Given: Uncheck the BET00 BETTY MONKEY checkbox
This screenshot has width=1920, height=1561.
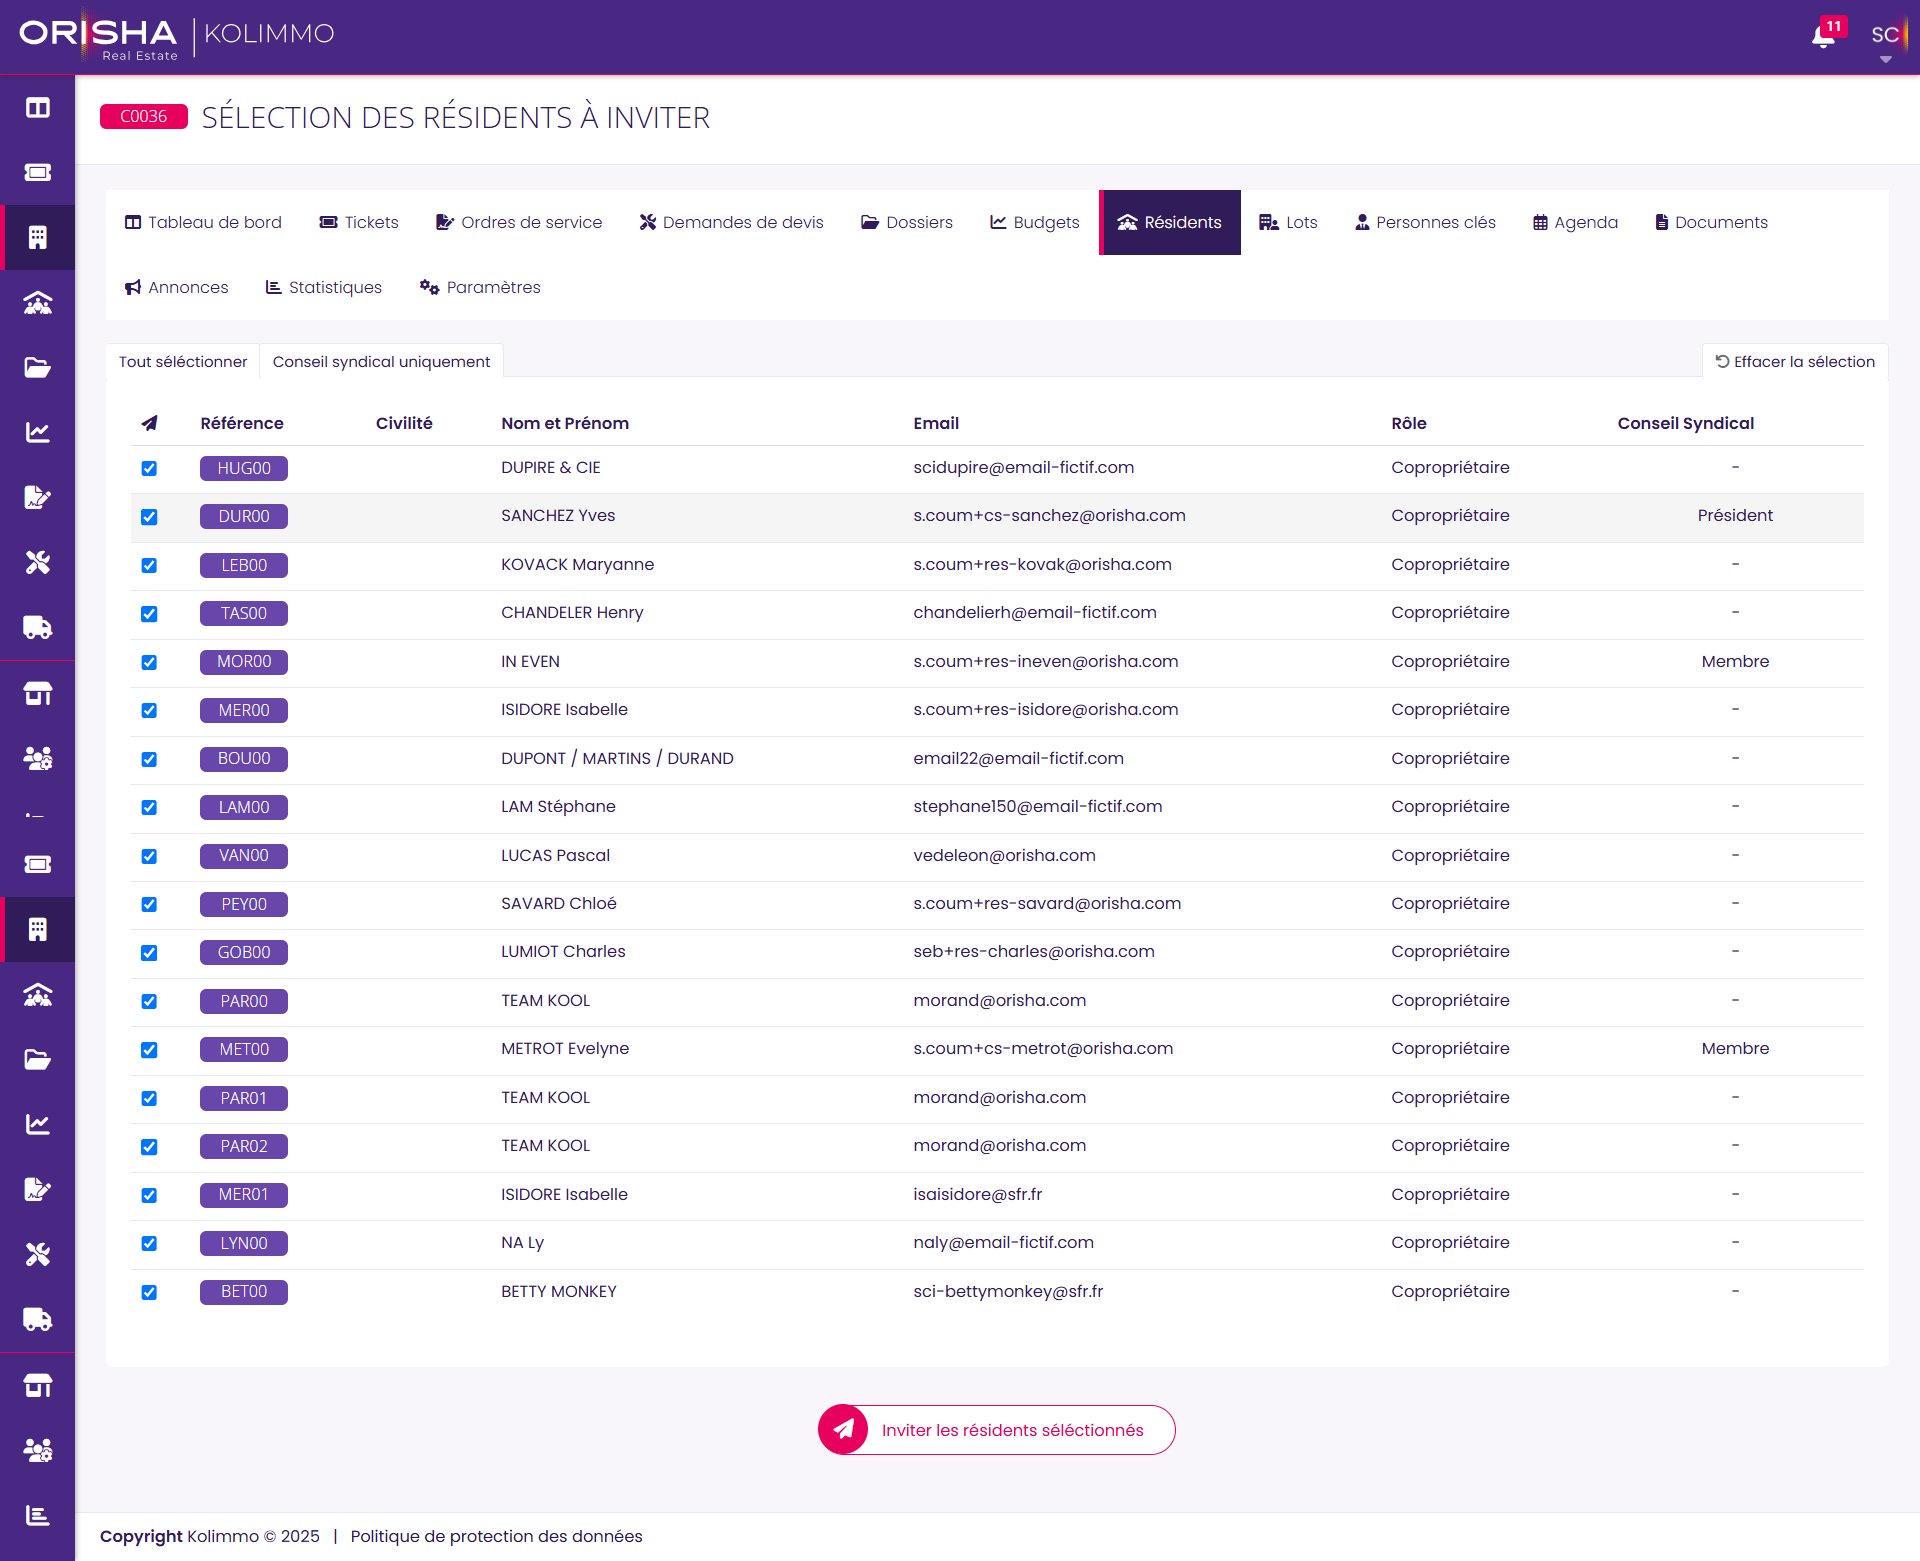Looking at the screenshot, I should point(149,1292).
